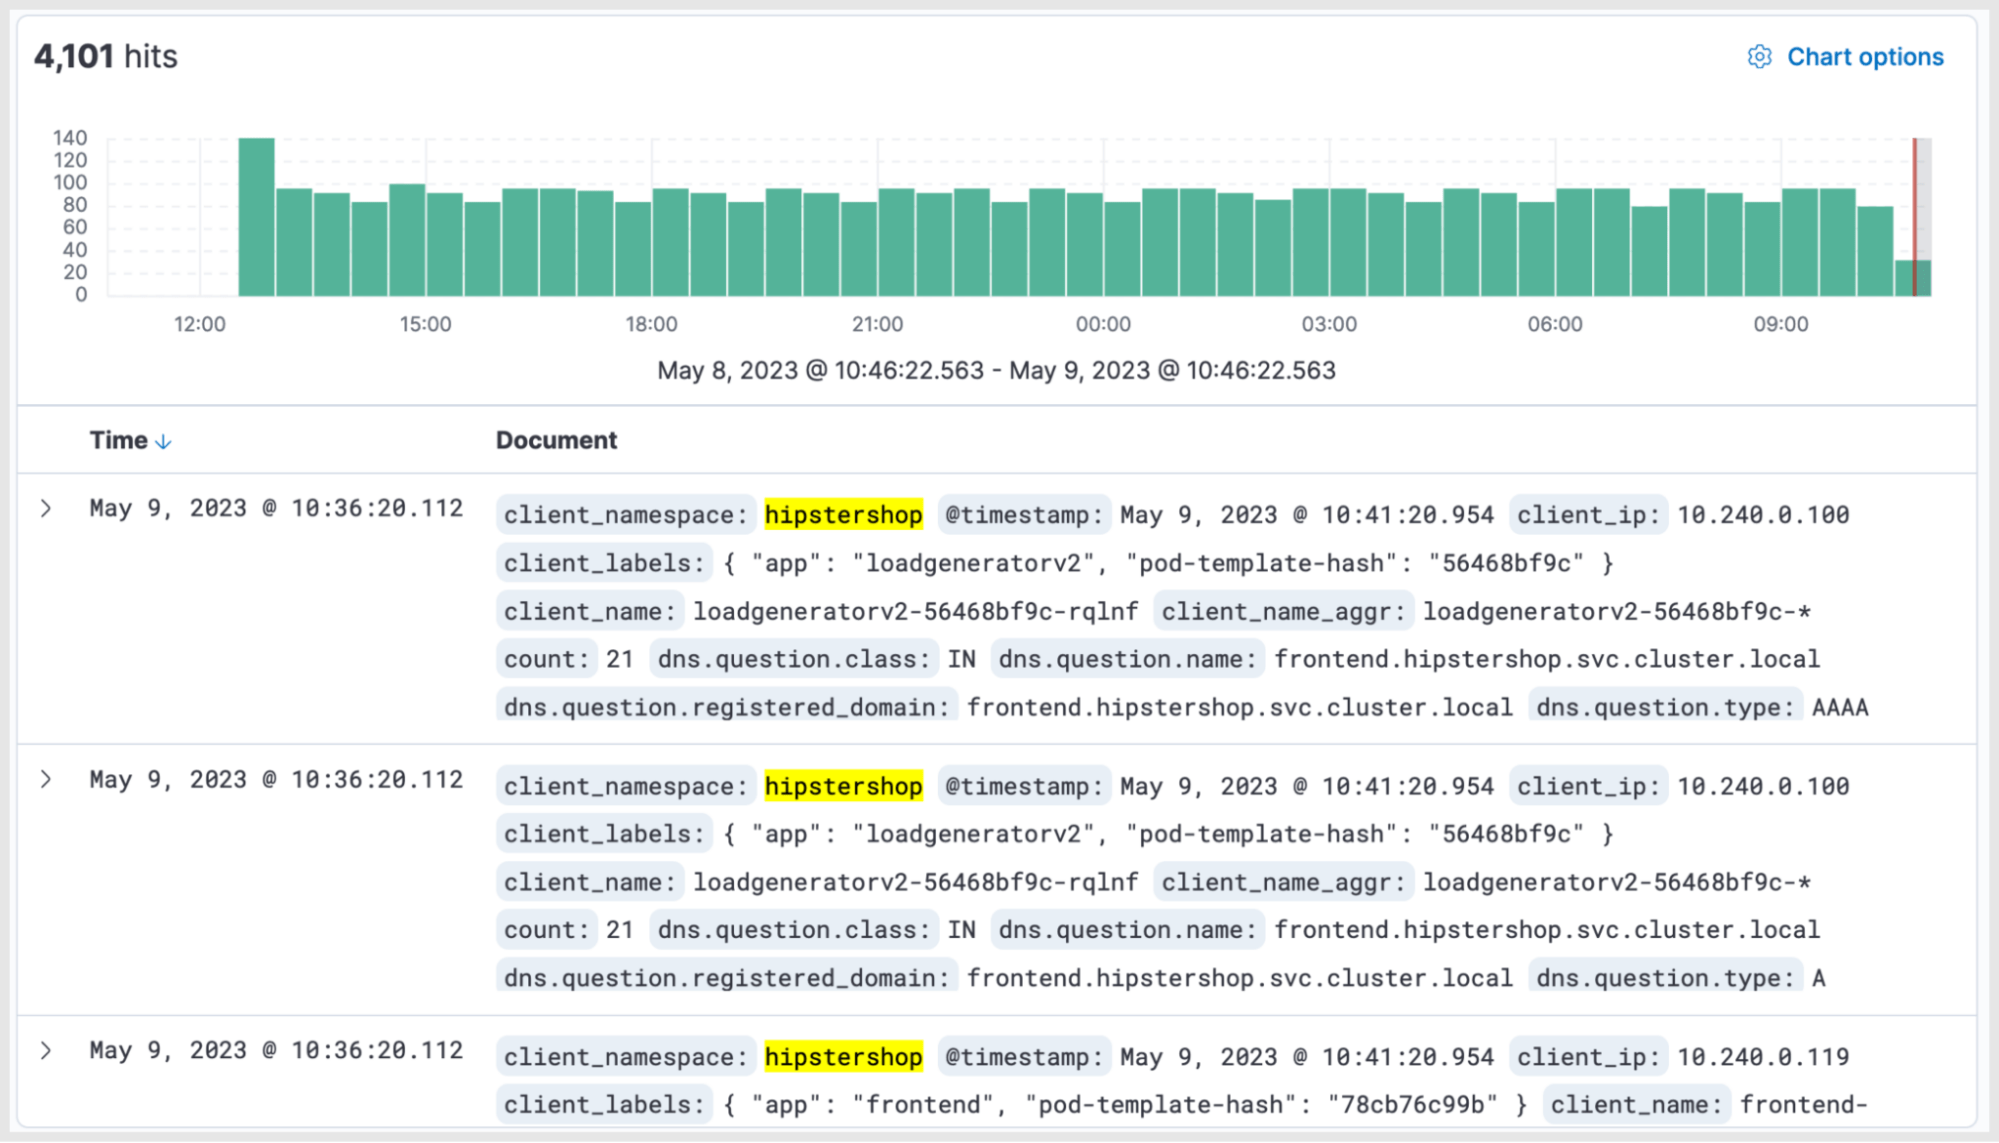Expand the first document row with type AAAA
Screen dimensions: 1999x1143
(46, 508)
